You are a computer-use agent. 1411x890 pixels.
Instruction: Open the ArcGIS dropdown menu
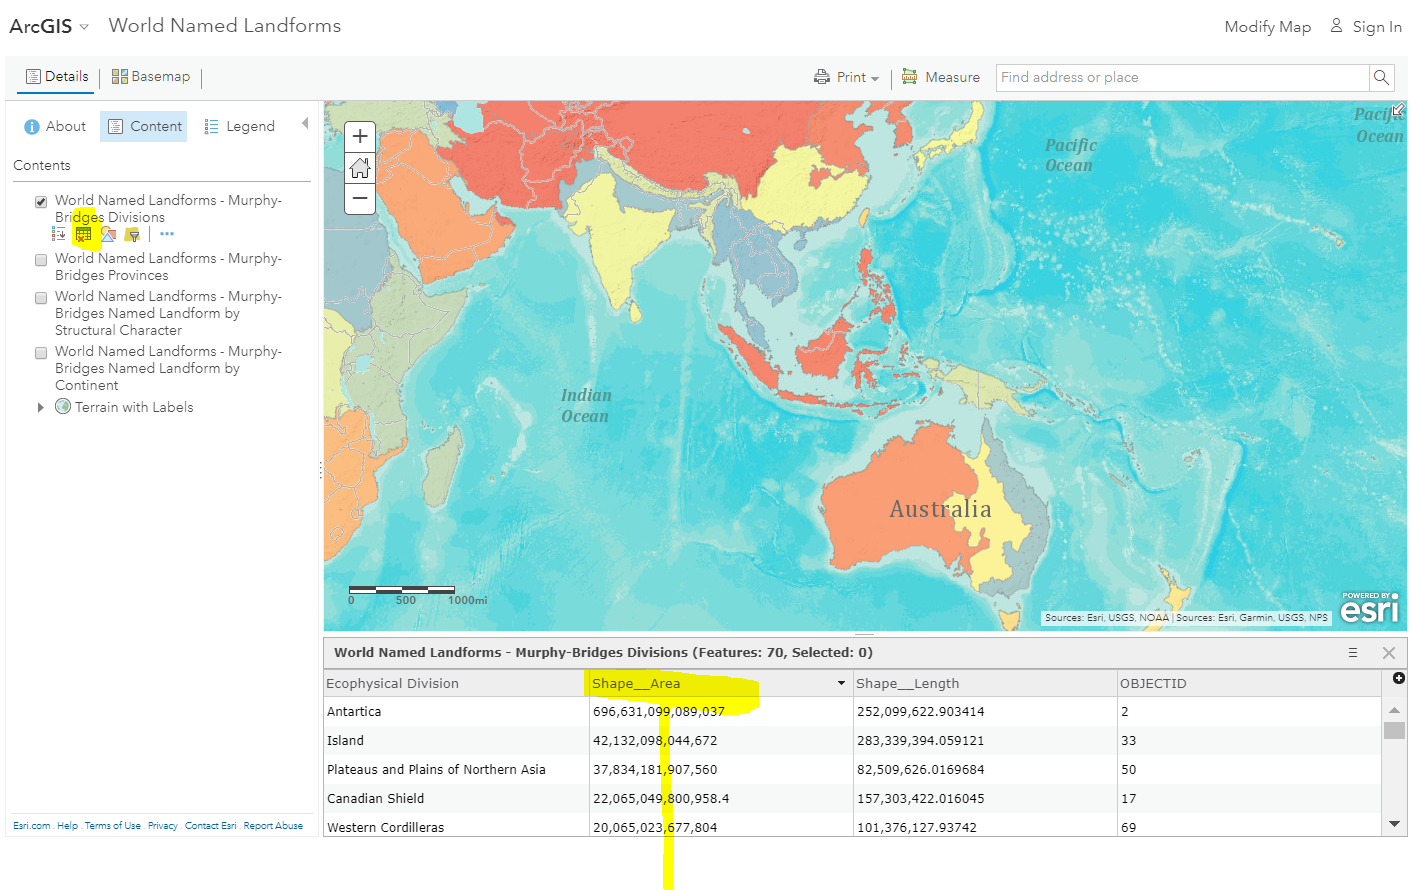tap(49, 26)
